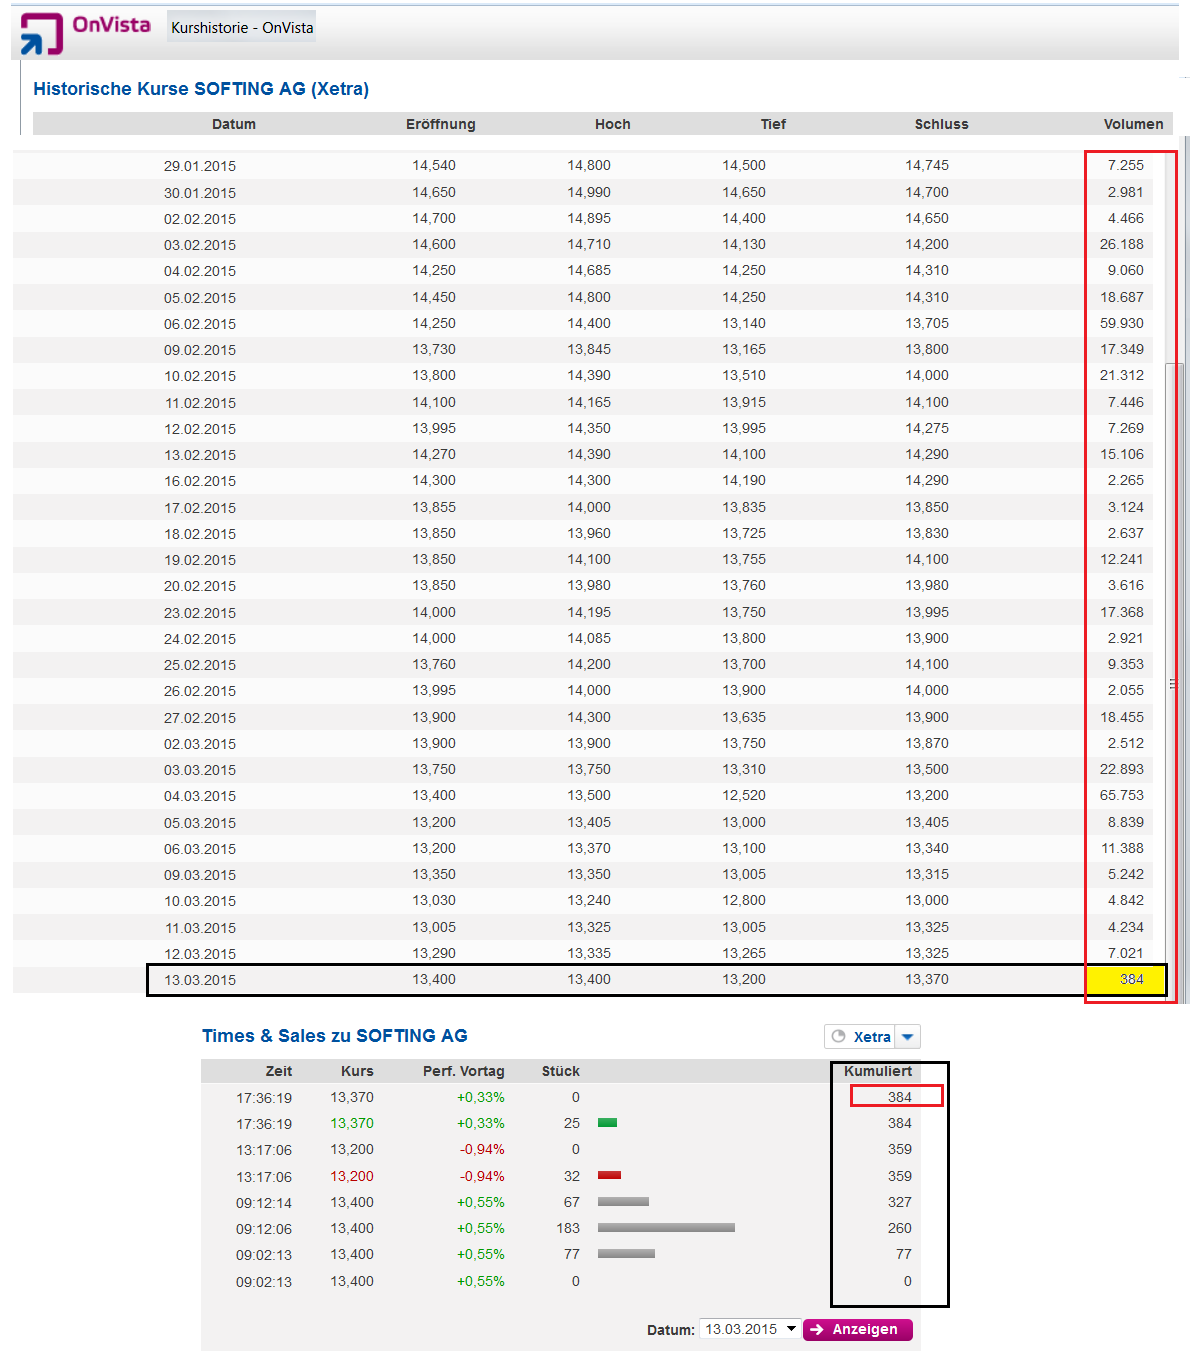Click low price 12,520 on 04.03.2015
This screenshot has width=1190, height=1358.
click(744, 795)
